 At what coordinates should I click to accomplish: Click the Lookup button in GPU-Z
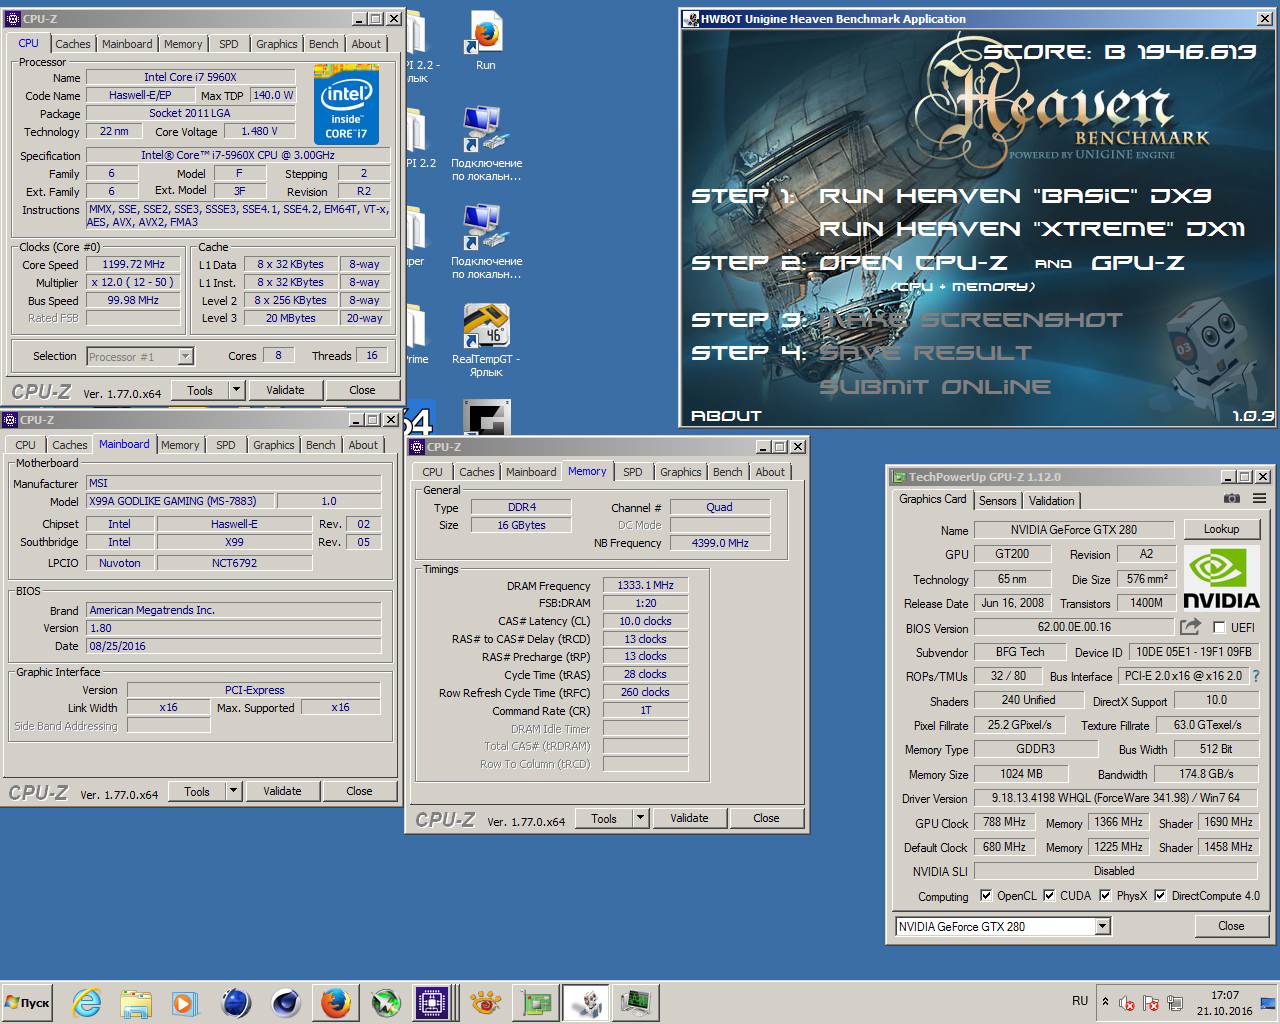(x=1221, y=529)
